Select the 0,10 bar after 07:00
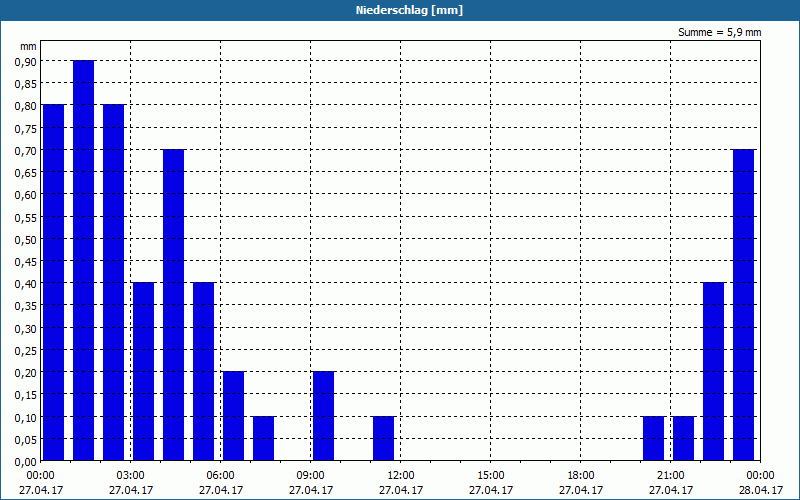 [264, 438]
